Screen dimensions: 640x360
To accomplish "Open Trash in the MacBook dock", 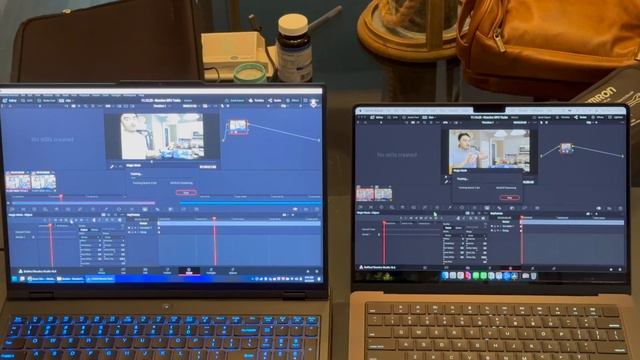I will click(x=533, y=276).
